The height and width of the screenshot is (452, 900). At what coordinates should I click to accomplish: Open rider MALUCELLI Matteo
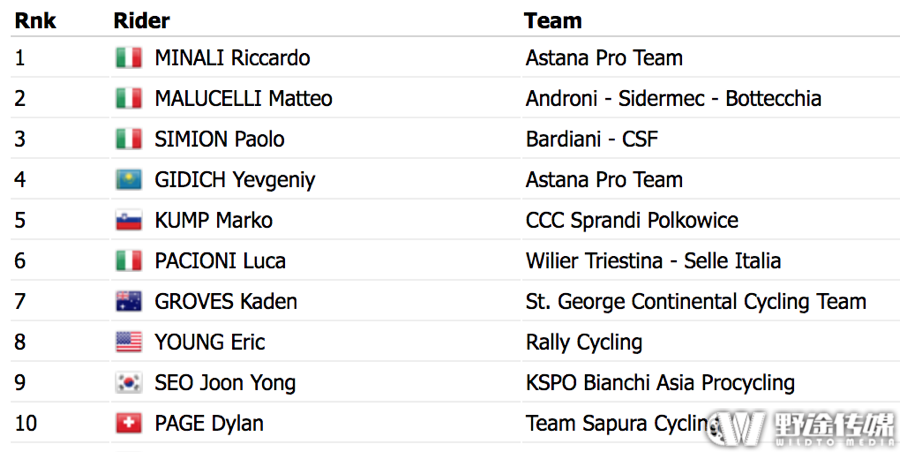coord(243,98)
